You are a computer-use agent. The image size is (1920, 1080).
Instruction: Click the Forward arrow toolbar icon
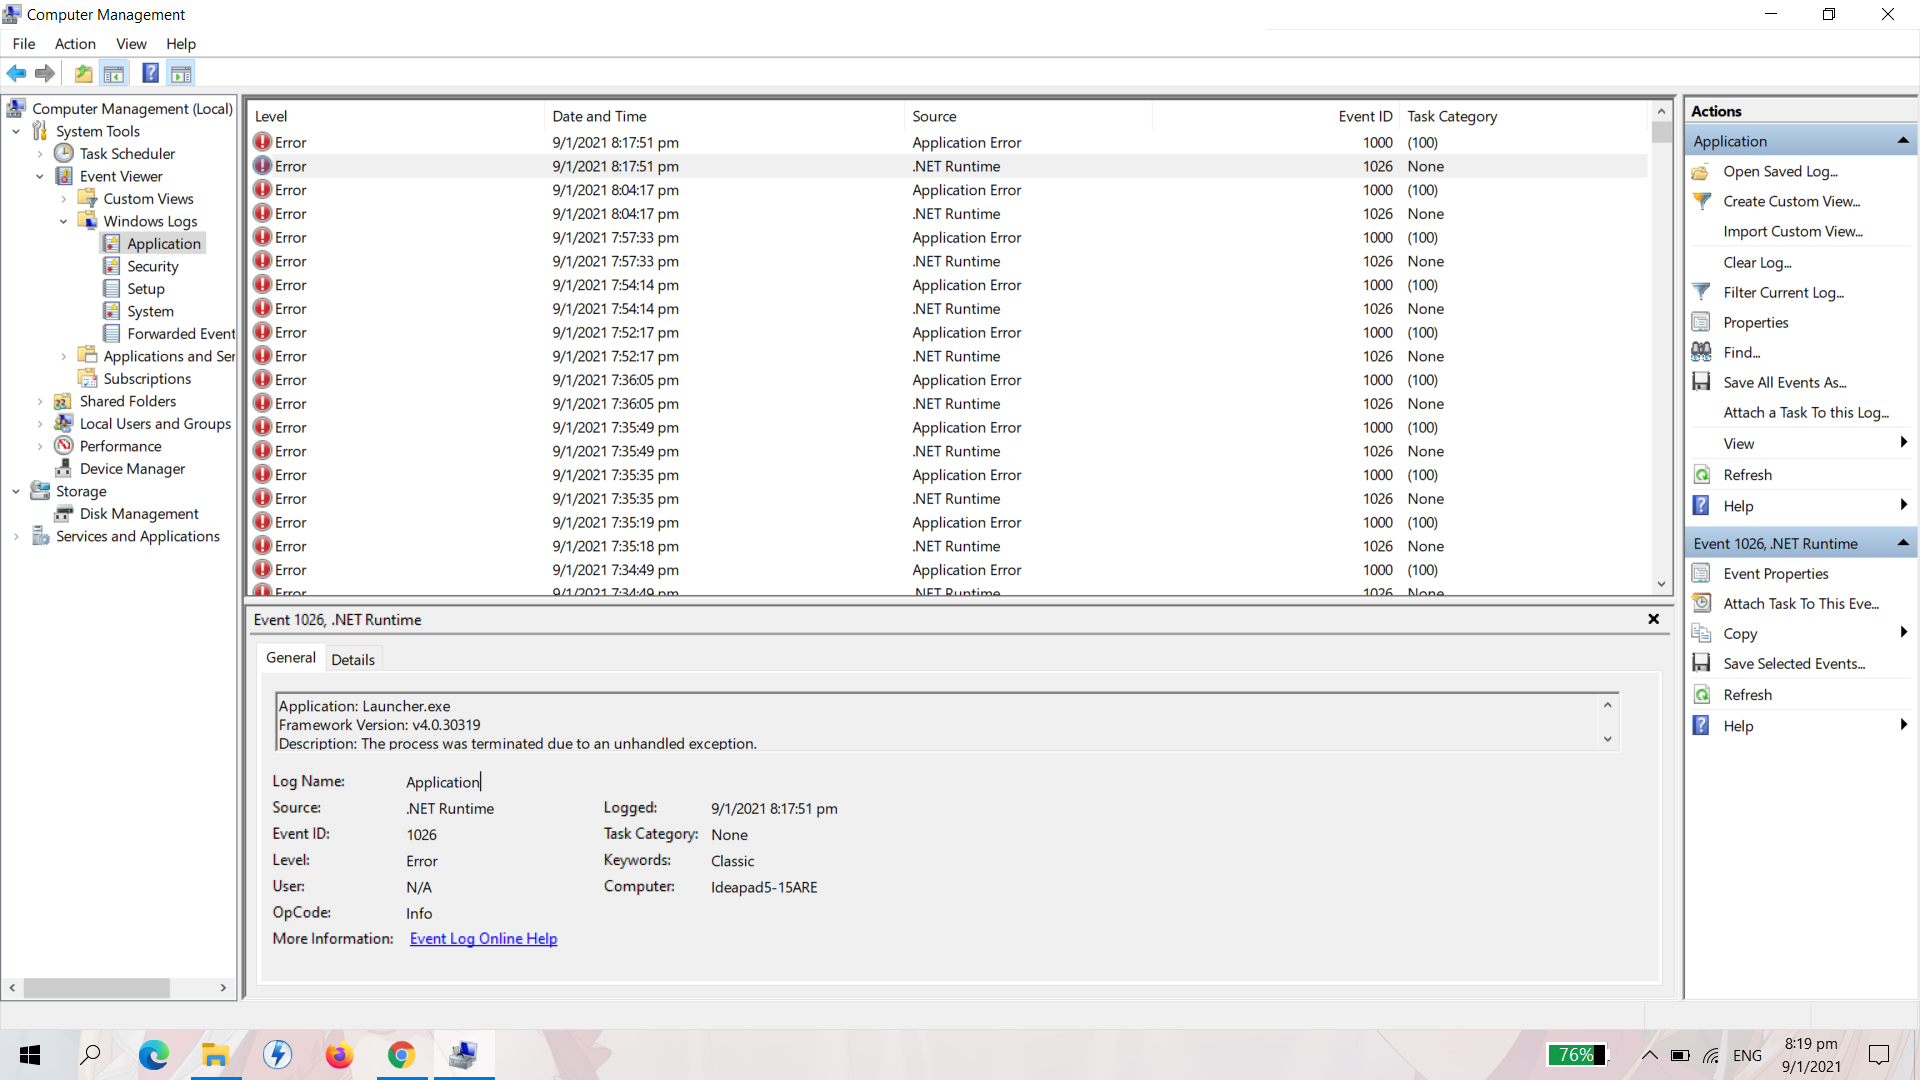point(45,73)
